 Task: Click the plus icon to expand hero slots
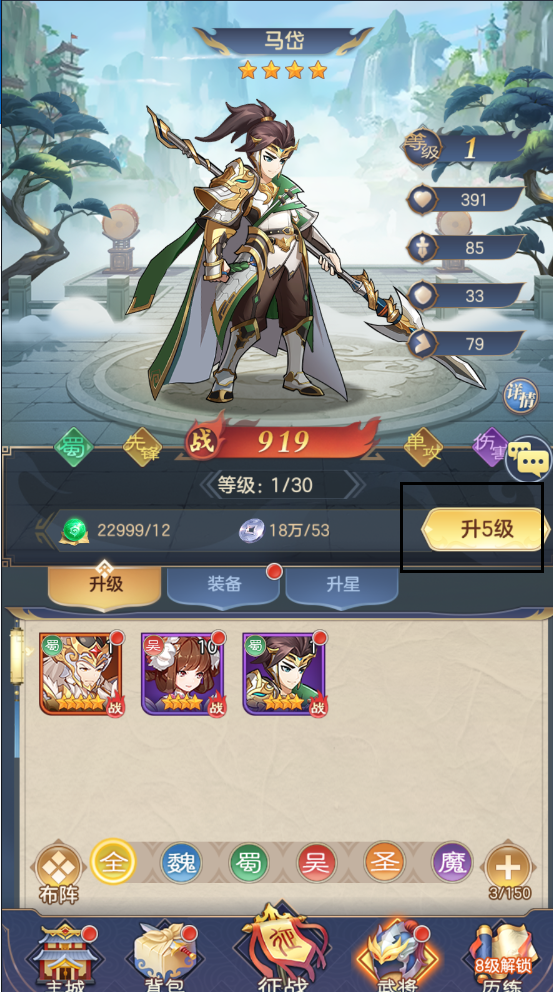click(508, 869)
